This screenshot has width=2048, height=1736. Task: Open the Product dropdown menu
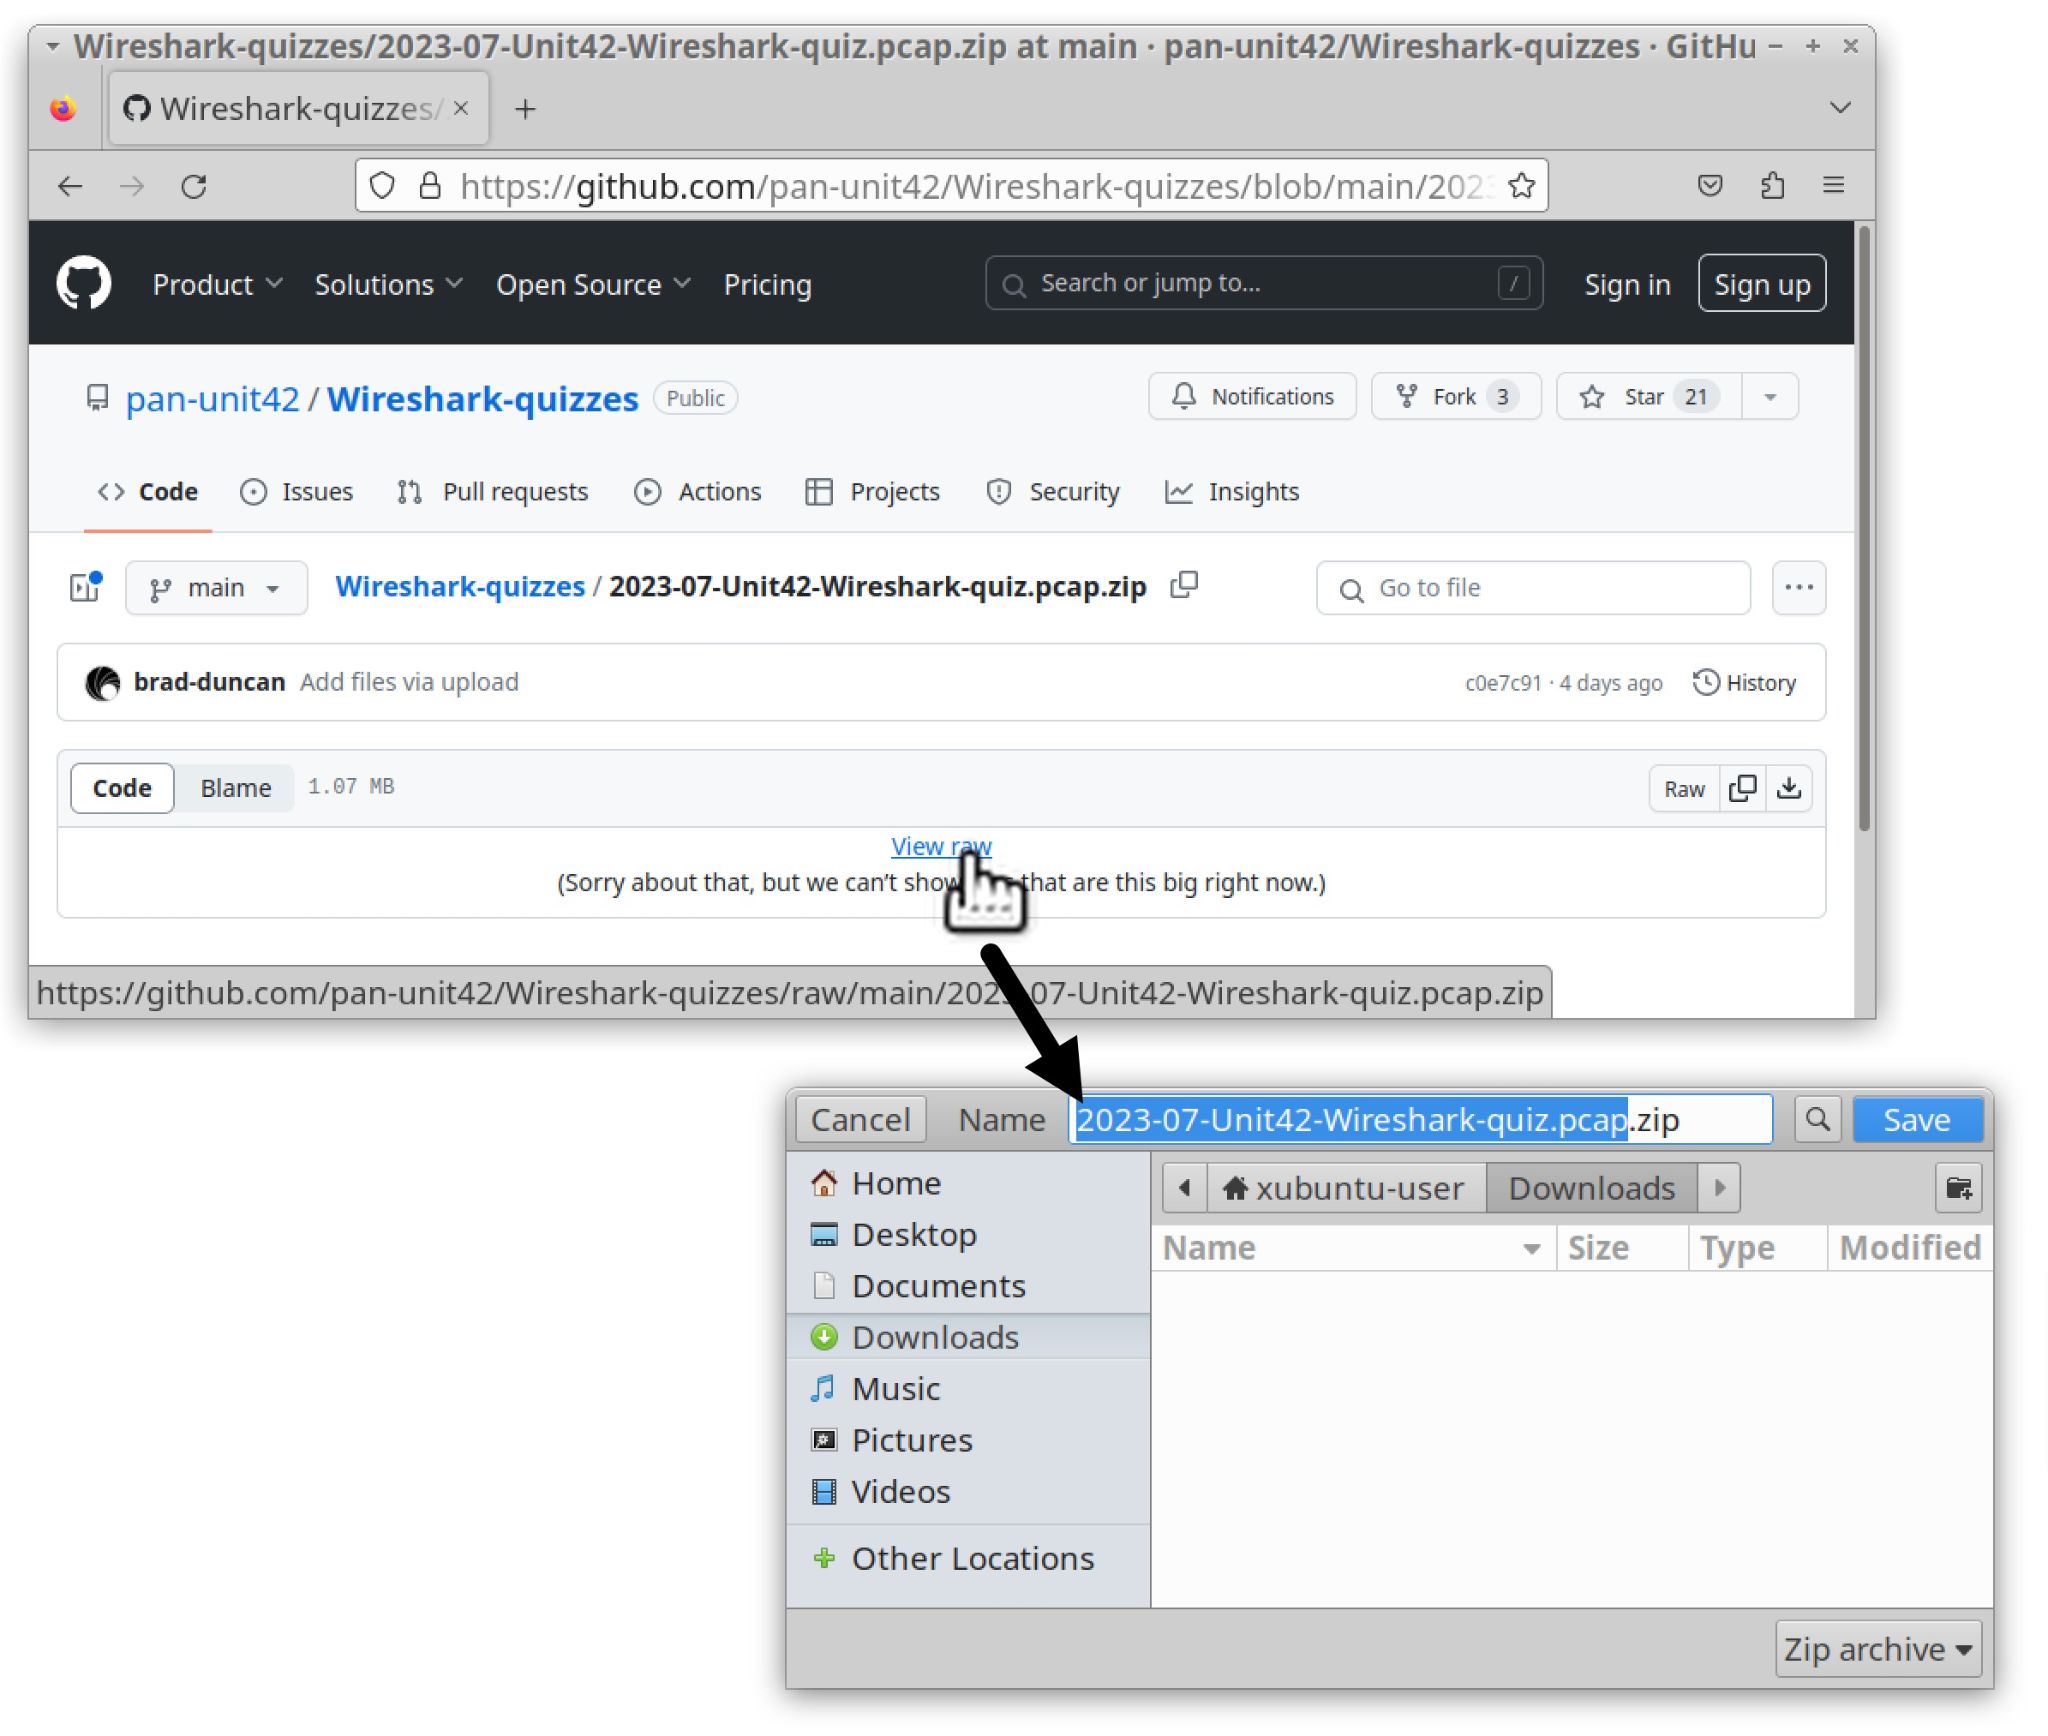pyautogui.click(x=217, y=284)
